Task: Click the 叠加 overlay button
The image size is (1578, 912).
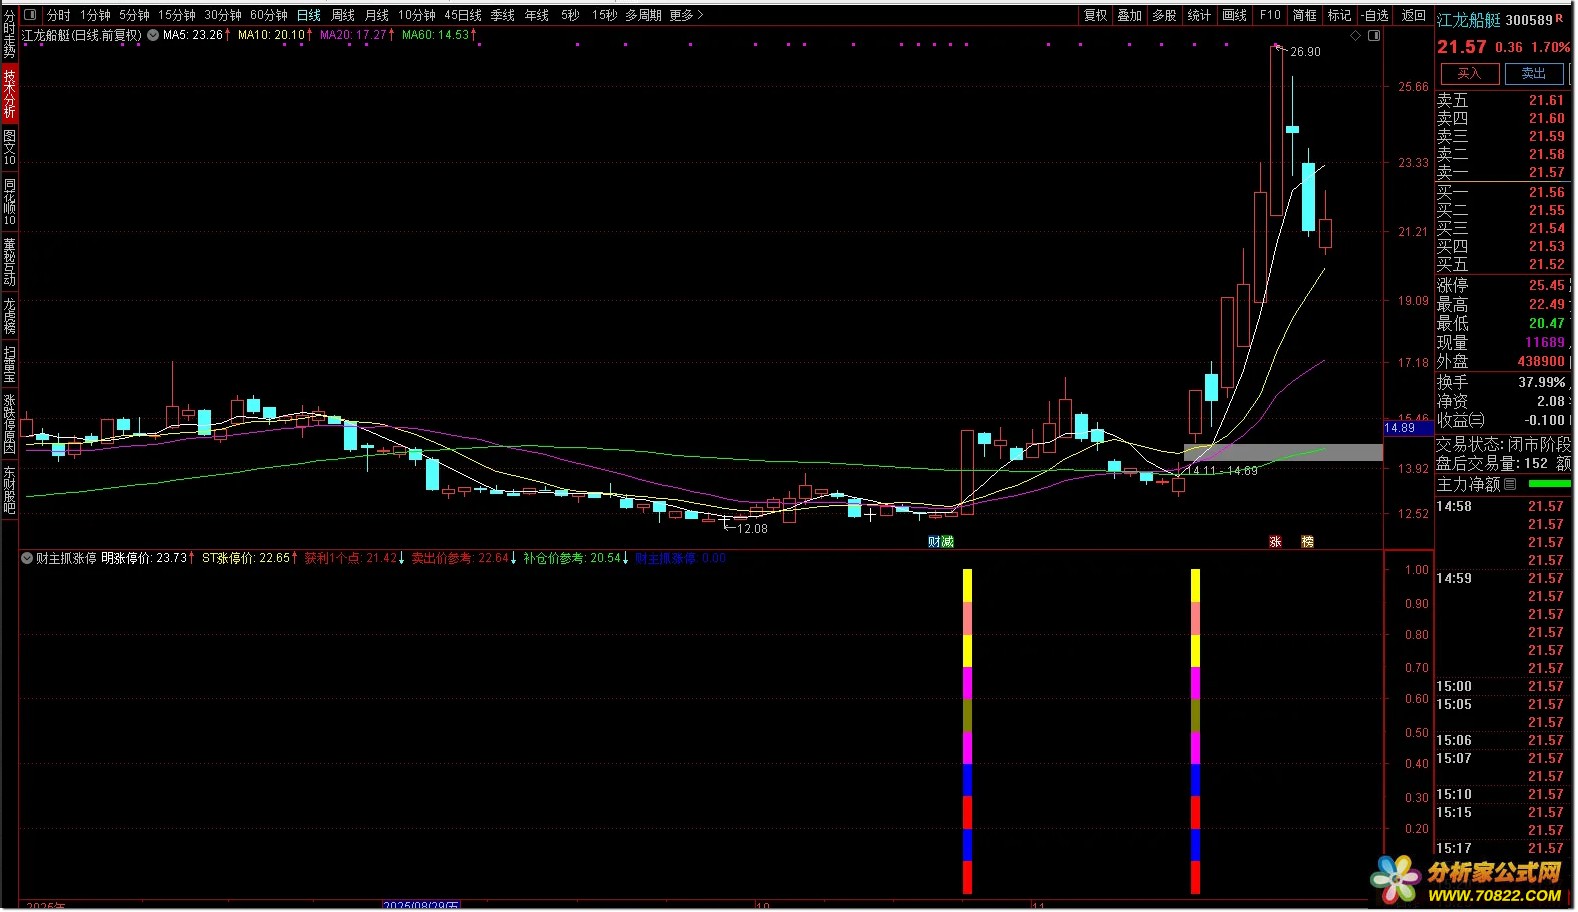Action: [1130, 15]
